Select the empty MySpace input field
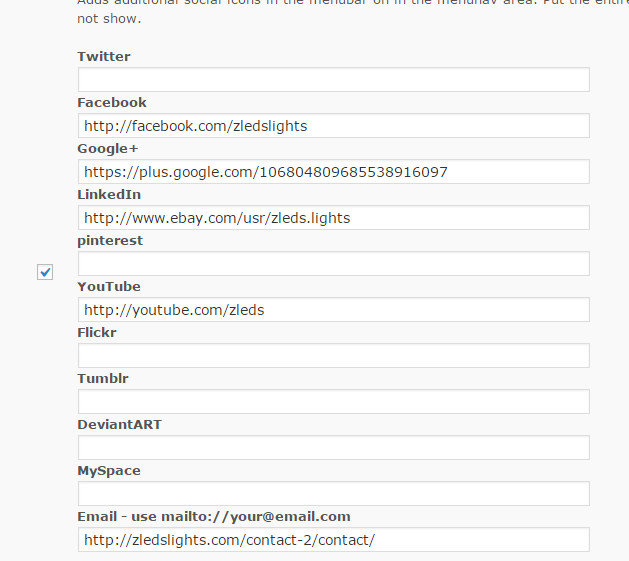 pyautogui.click(x=333, y=494)
